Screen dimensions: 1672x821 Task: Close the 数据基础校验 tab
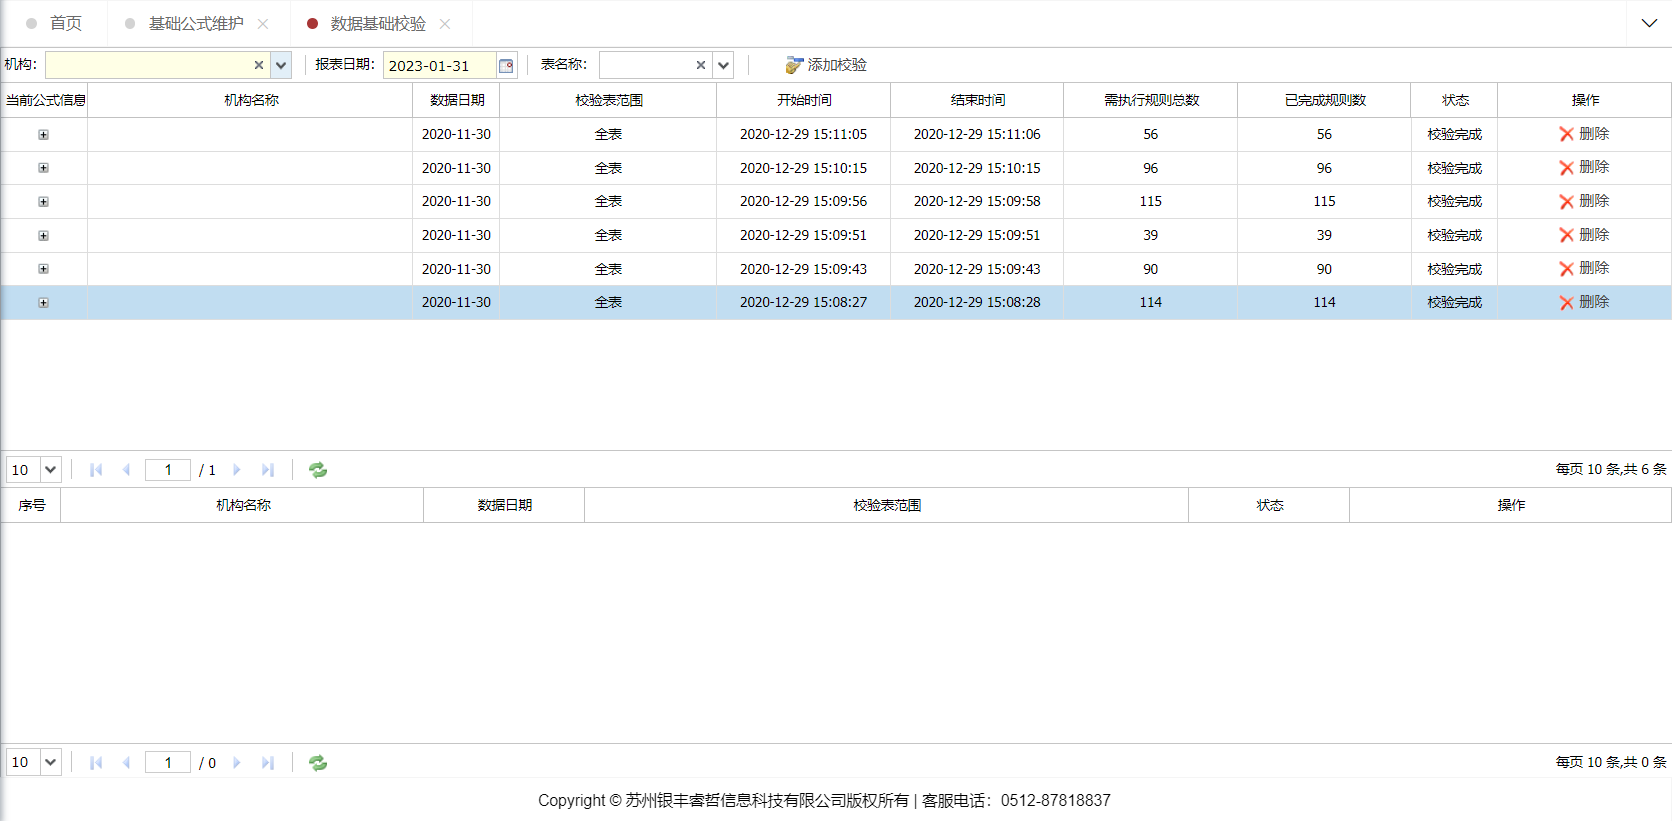pos(445,24)
